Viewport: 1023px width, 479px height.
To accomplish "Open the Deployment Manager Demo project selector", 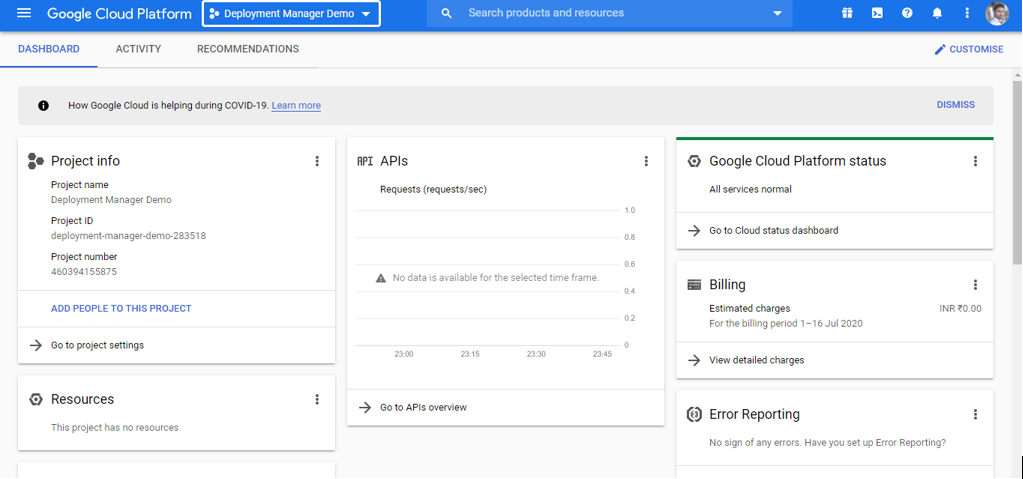I will click(x=291, y=14).
